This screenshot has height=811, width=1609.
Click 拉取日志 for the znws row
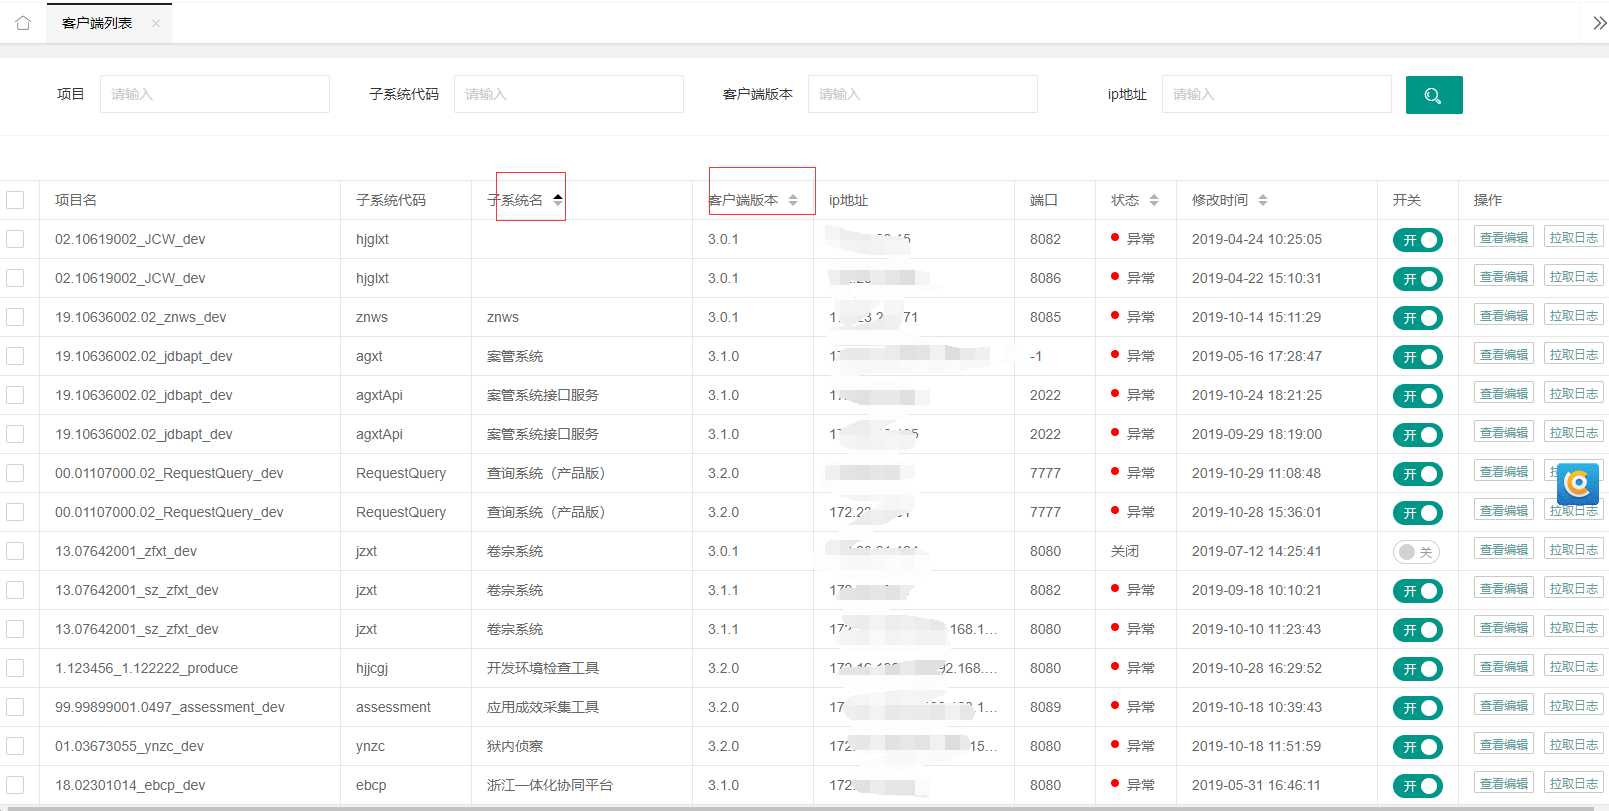pos(1574,316)
